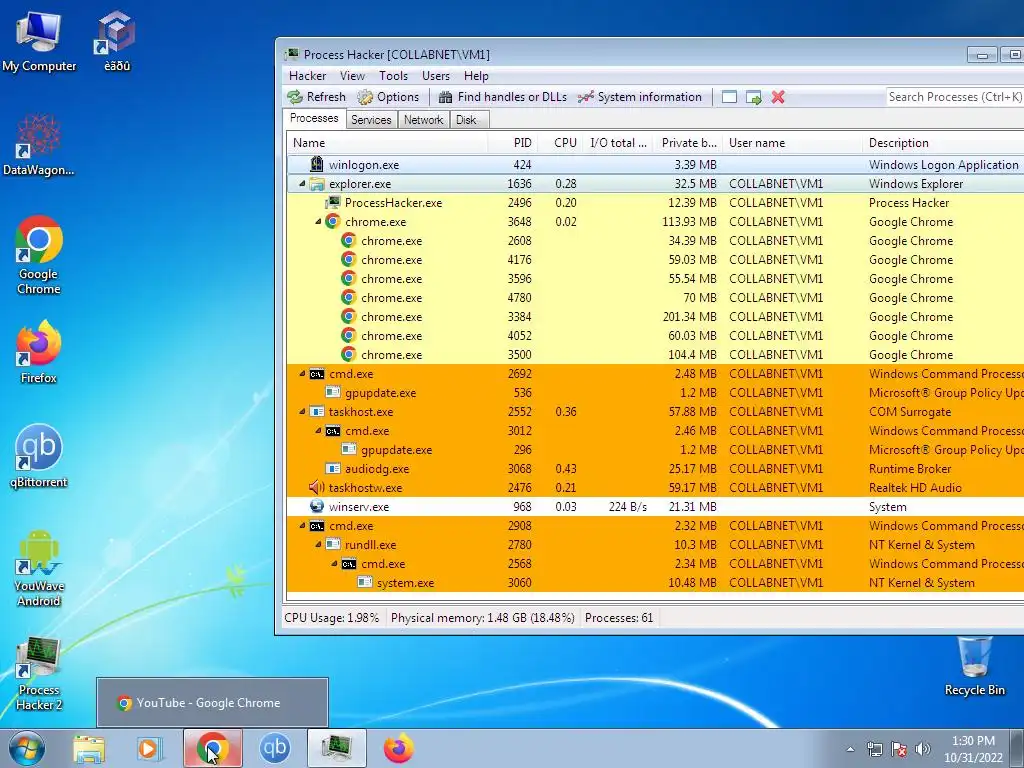Sort by the I/O total column header
The image size is (1024, 768).
click(x=618, y=143)
